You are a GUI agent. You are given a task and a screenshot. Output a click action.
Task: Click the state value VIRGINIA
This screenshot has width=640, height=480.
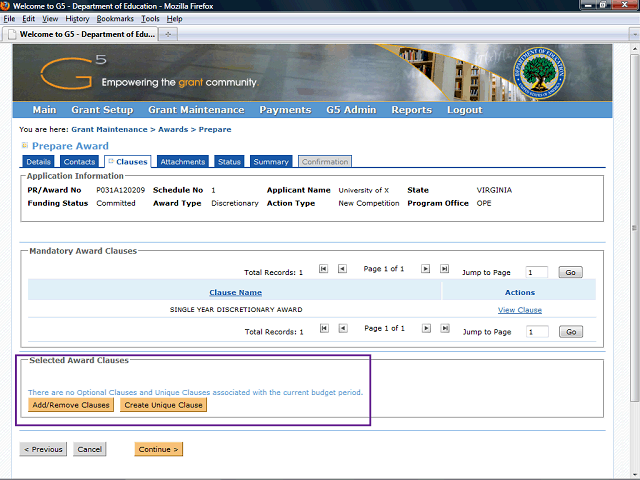(x=494, y=190)
